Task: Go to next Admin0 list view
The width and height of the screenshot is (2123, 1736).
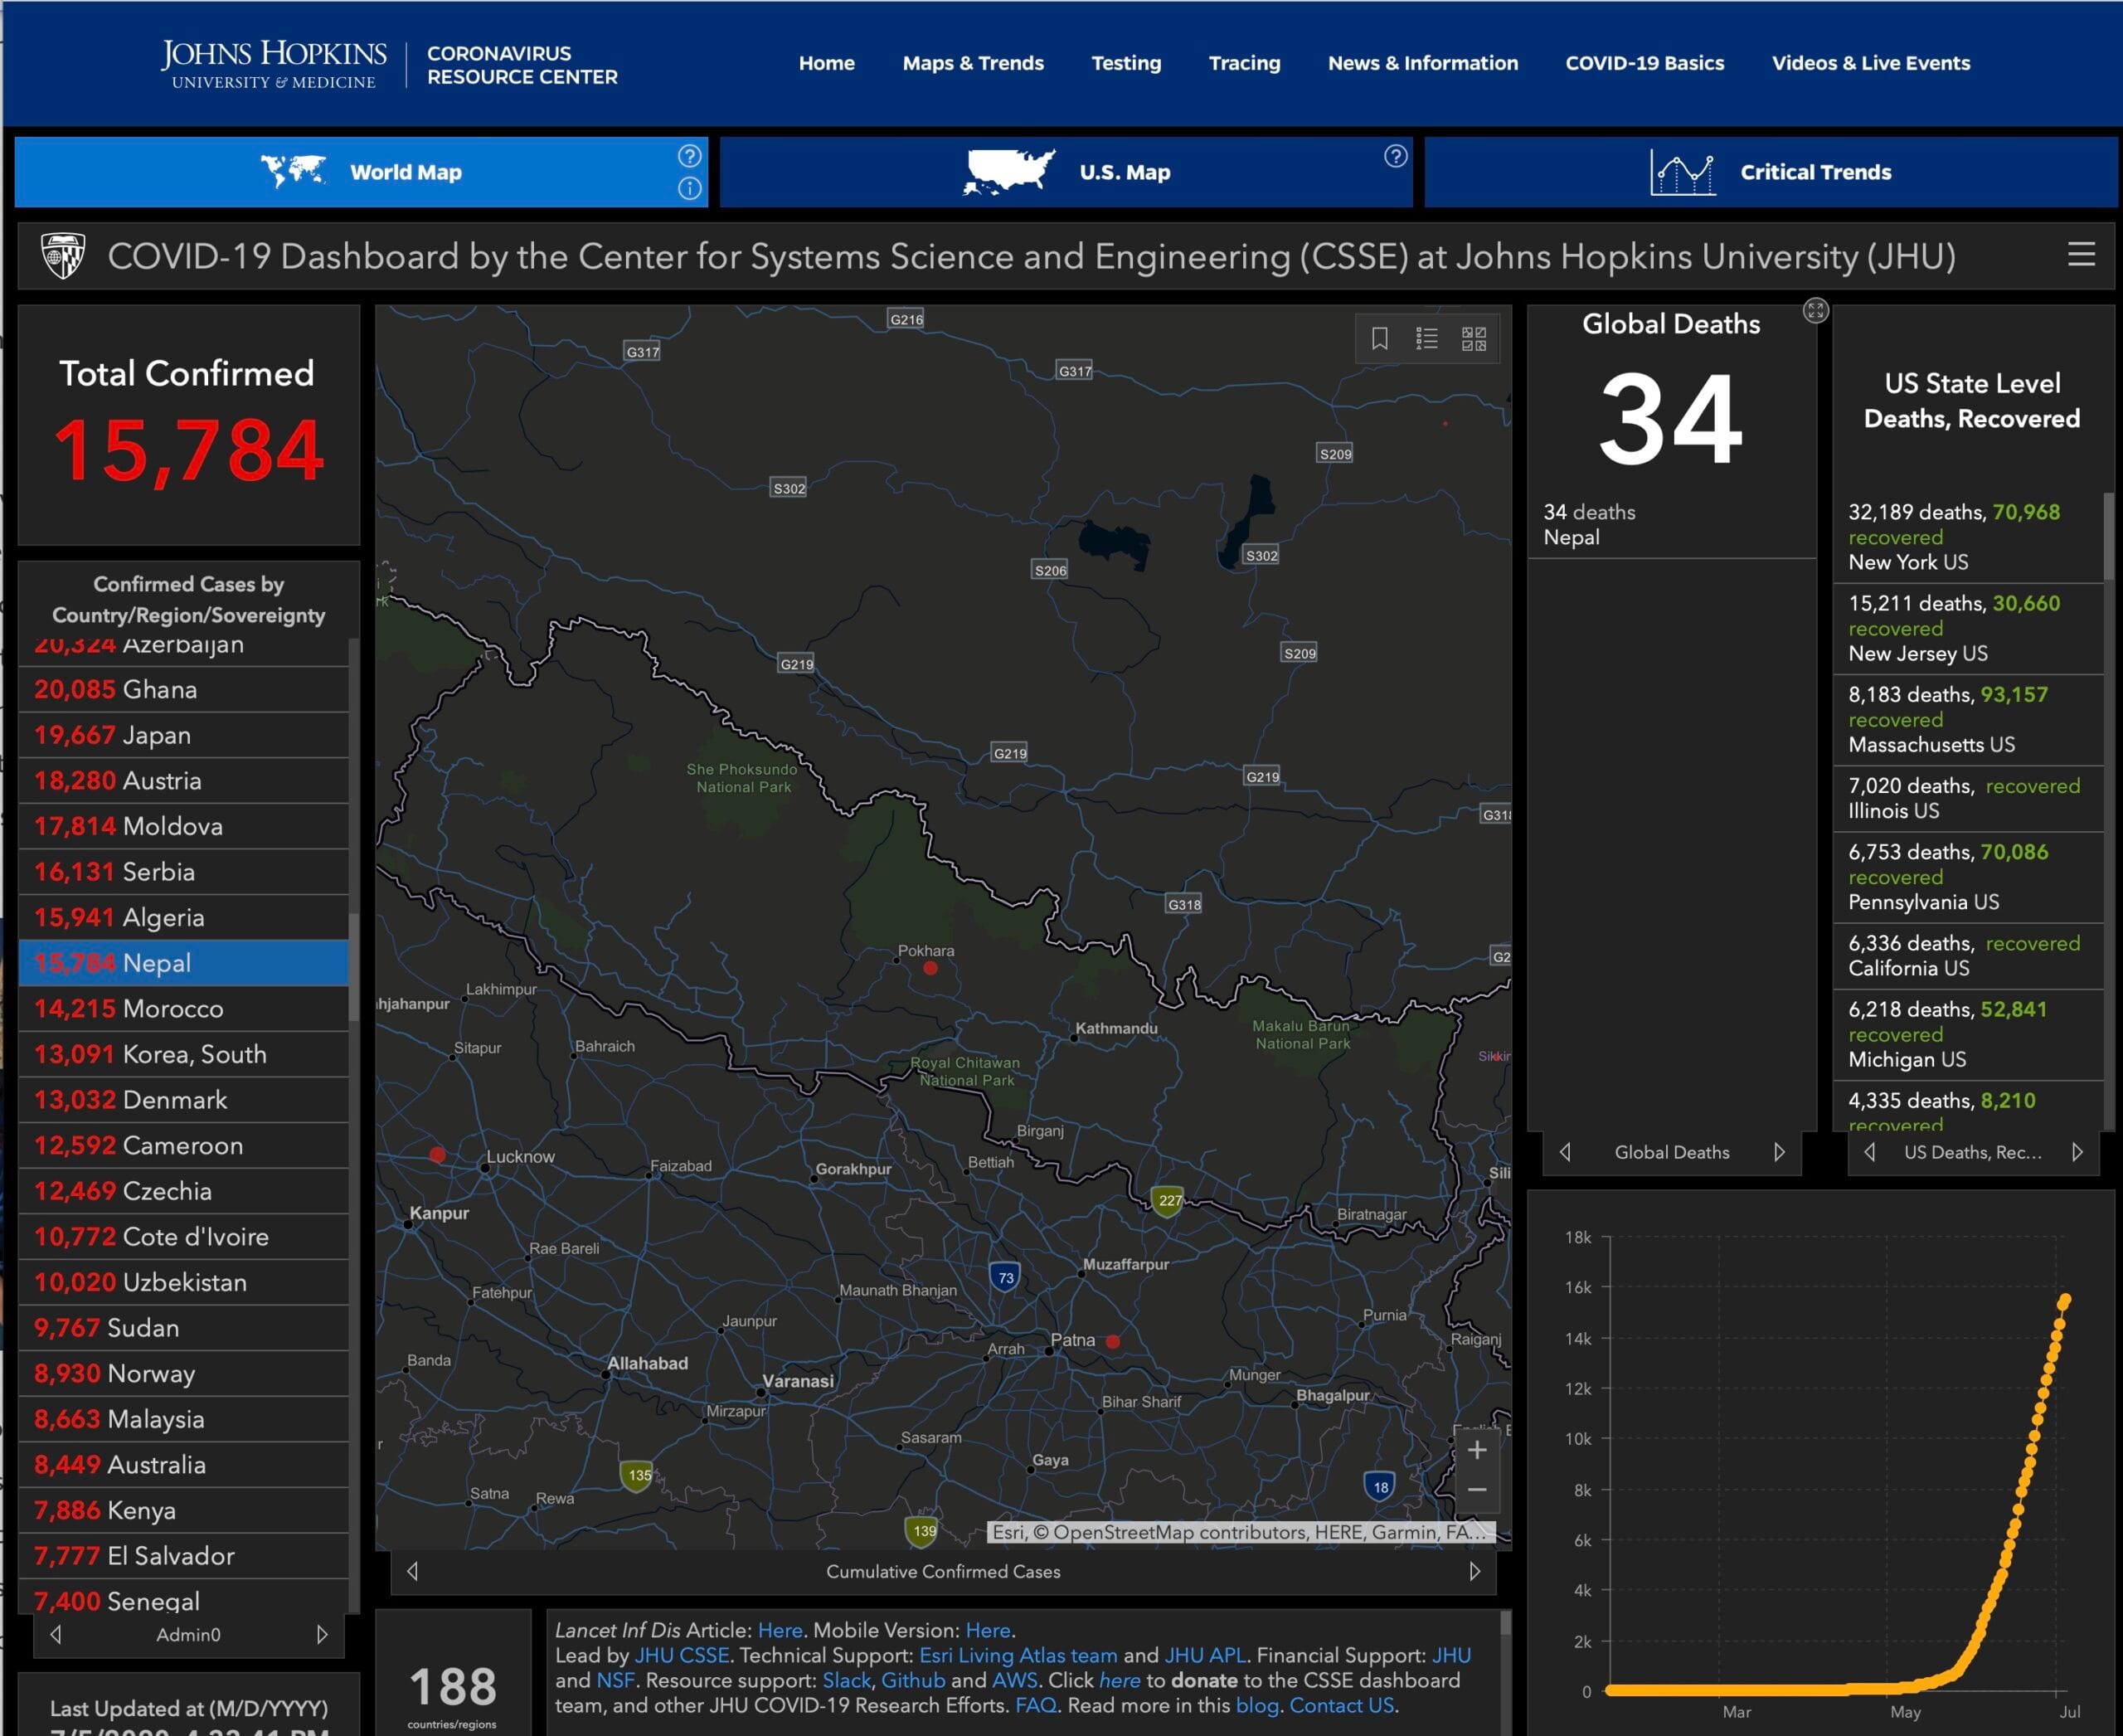Action: [321, 1634]
